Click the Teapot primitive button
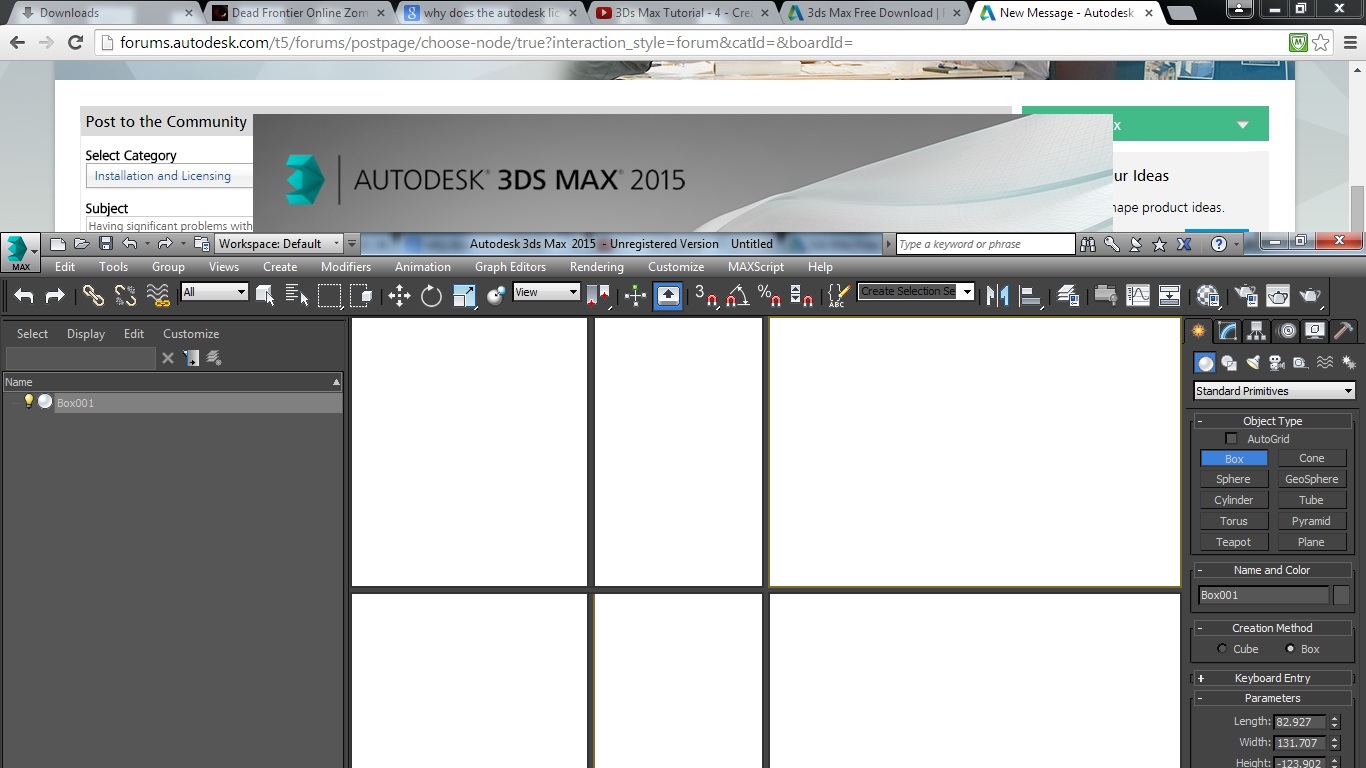1366x768 pixels. pyautogui.click(x=1233, y=542)
